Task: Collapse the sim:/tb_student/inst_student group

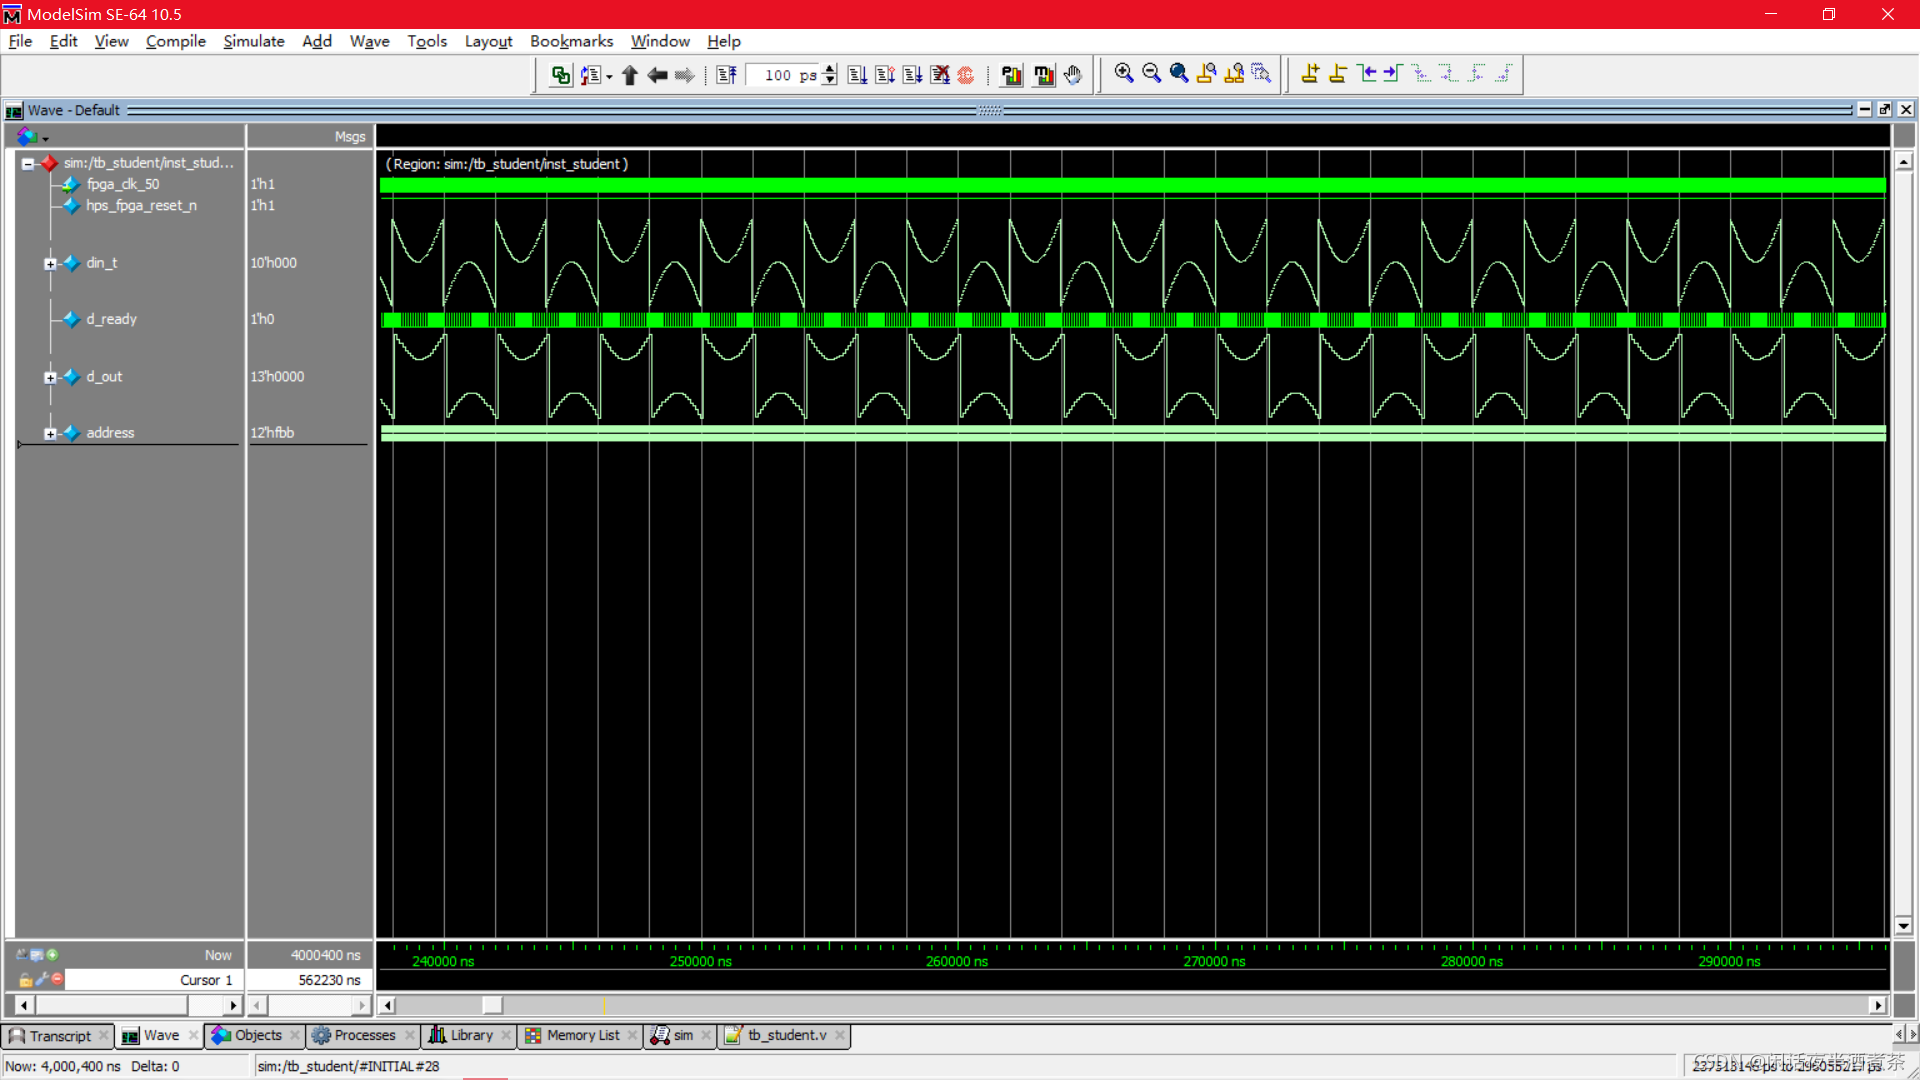Action: (28, 164)
